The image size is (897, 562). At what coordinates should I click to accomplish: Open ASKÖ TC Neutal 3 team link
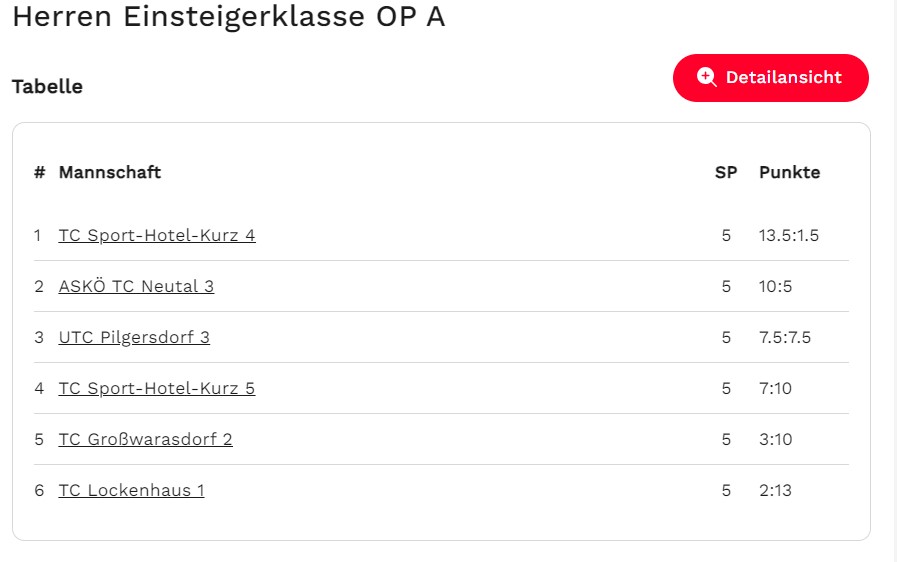click(x=136, y=286)
